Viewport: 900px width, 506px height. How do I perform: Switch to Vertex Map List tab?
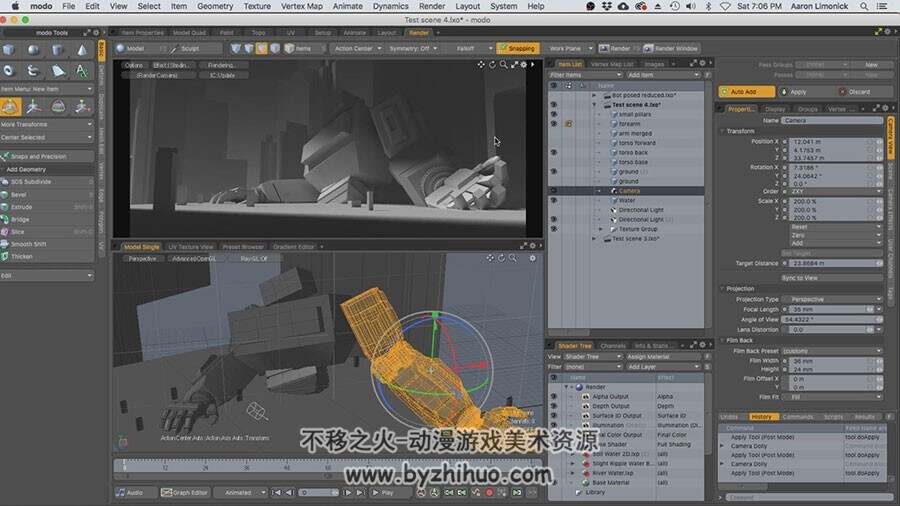tap(612, 64)
